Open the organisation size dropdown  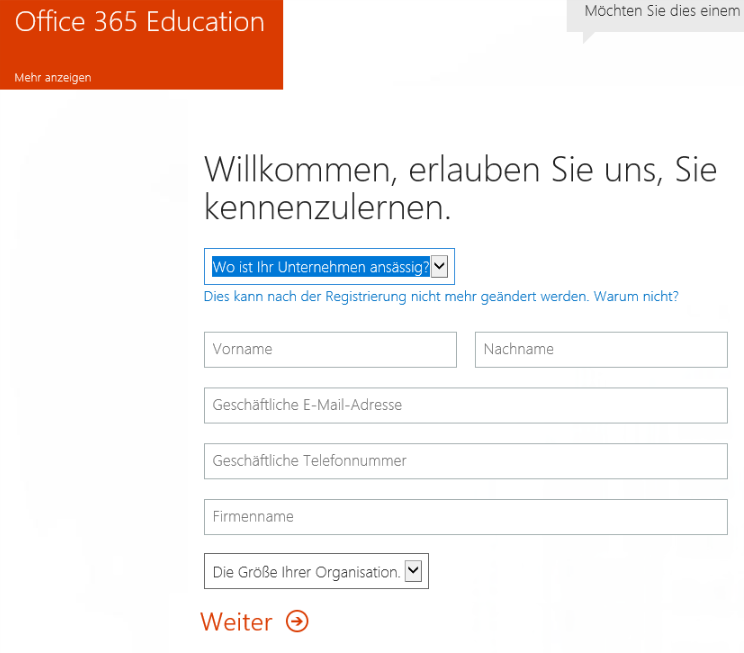(x=316, y=571)
